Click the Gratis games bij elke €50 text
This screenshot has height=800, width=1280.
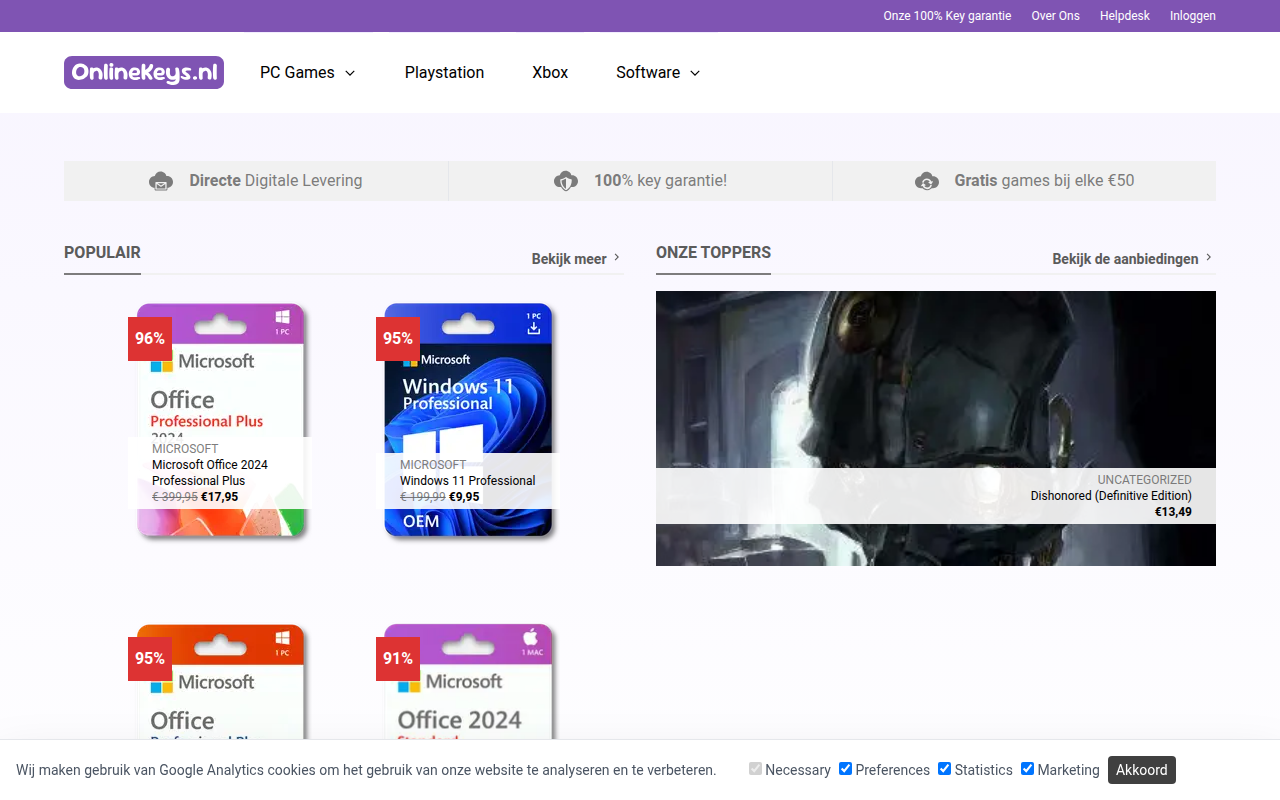coord(1044,181)
